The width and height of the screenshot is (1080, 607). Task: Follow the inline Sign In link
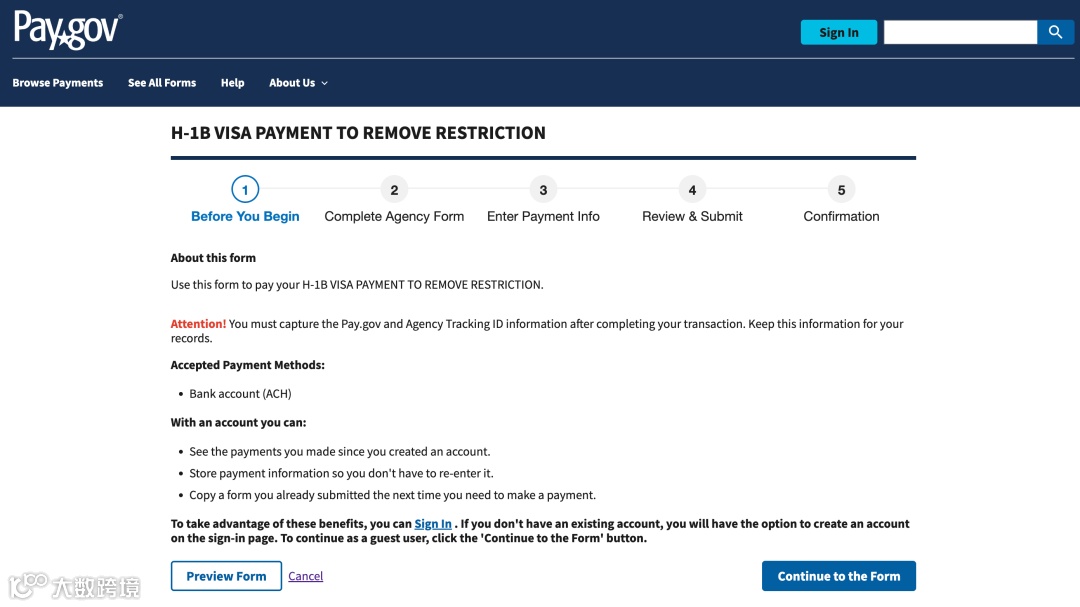pos(433,524)
